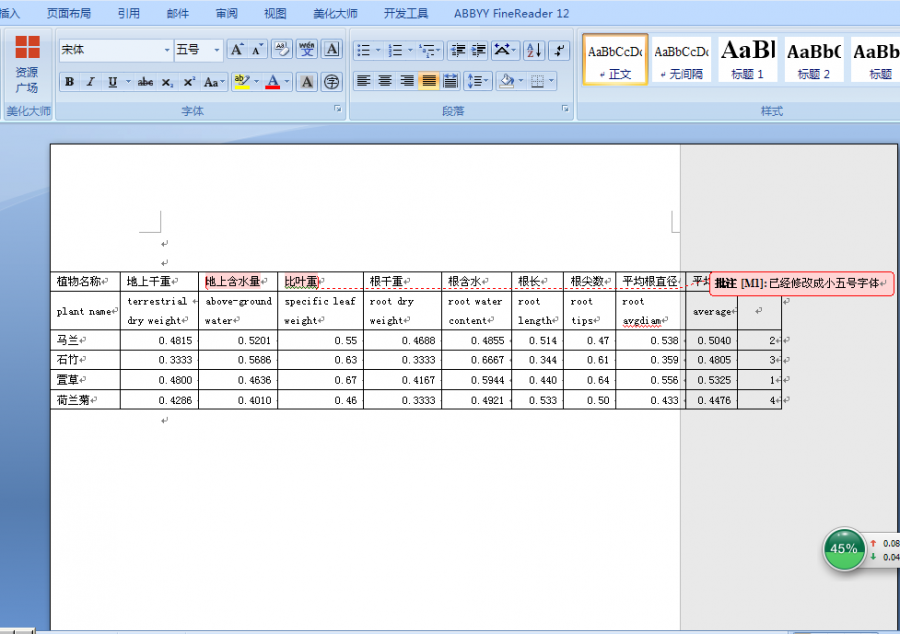Toggle justify alignment
The height and width of the screenshot is (634, 900).
(429, 81)
